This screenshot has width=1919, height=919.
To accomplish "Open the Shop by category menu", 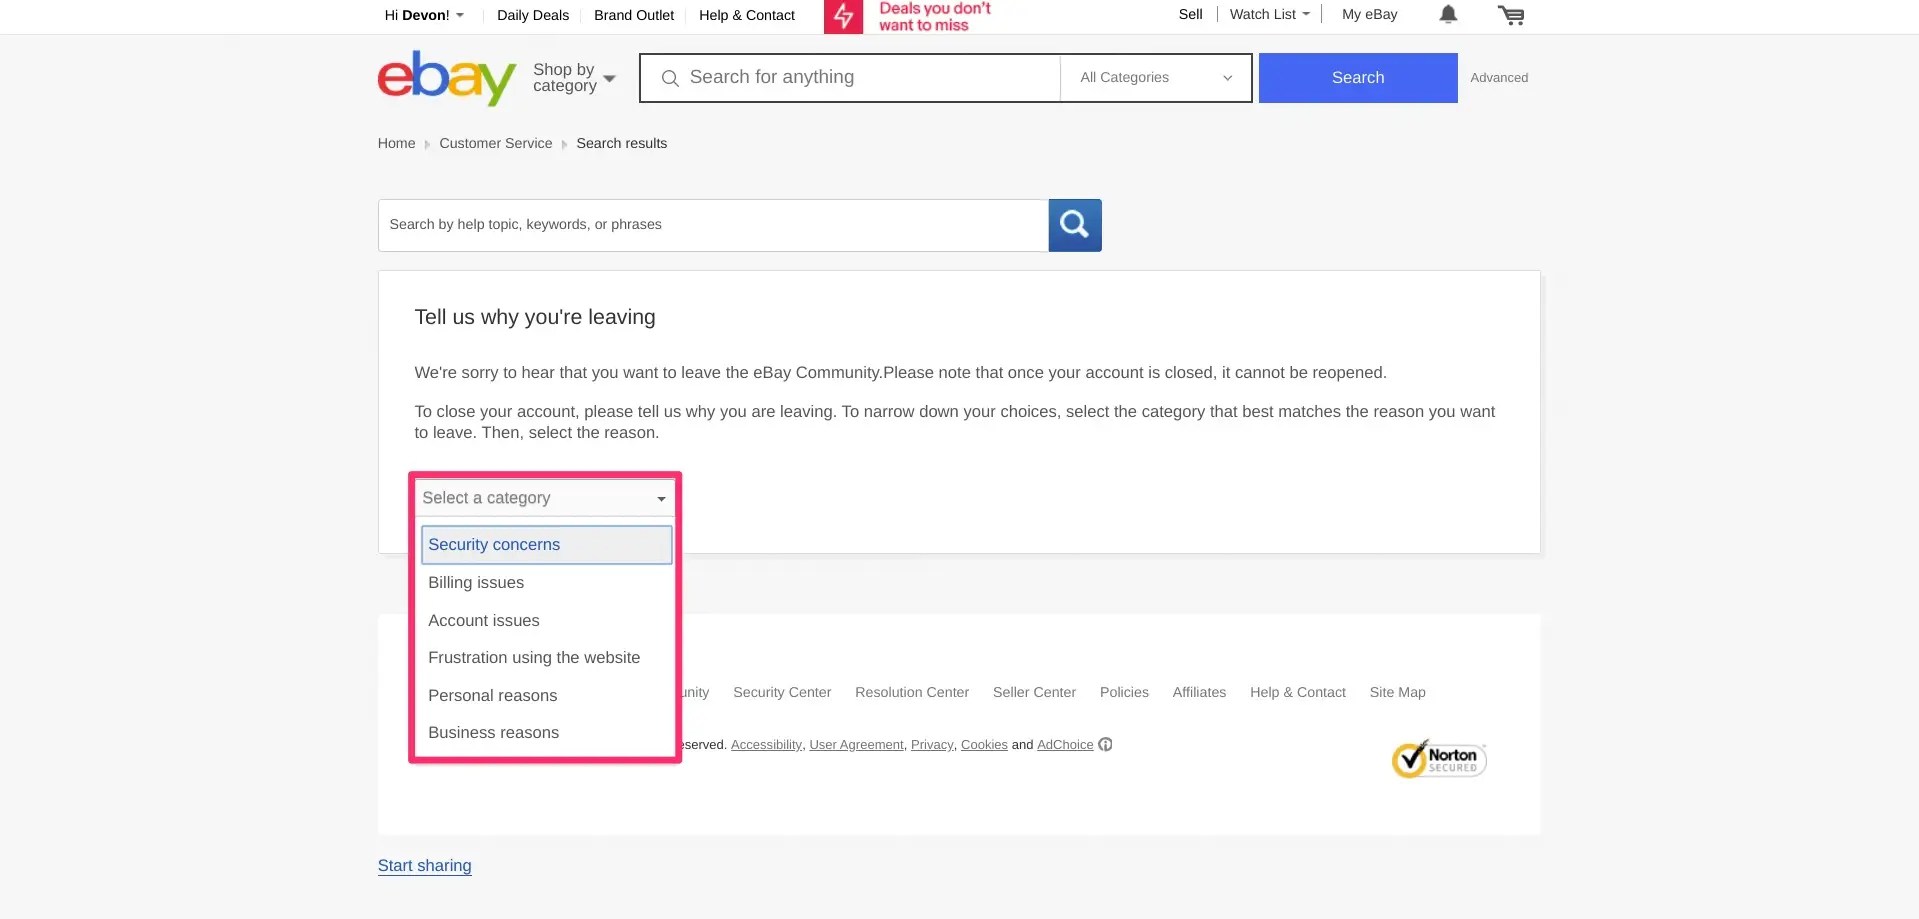I will (x=574, y=78).
